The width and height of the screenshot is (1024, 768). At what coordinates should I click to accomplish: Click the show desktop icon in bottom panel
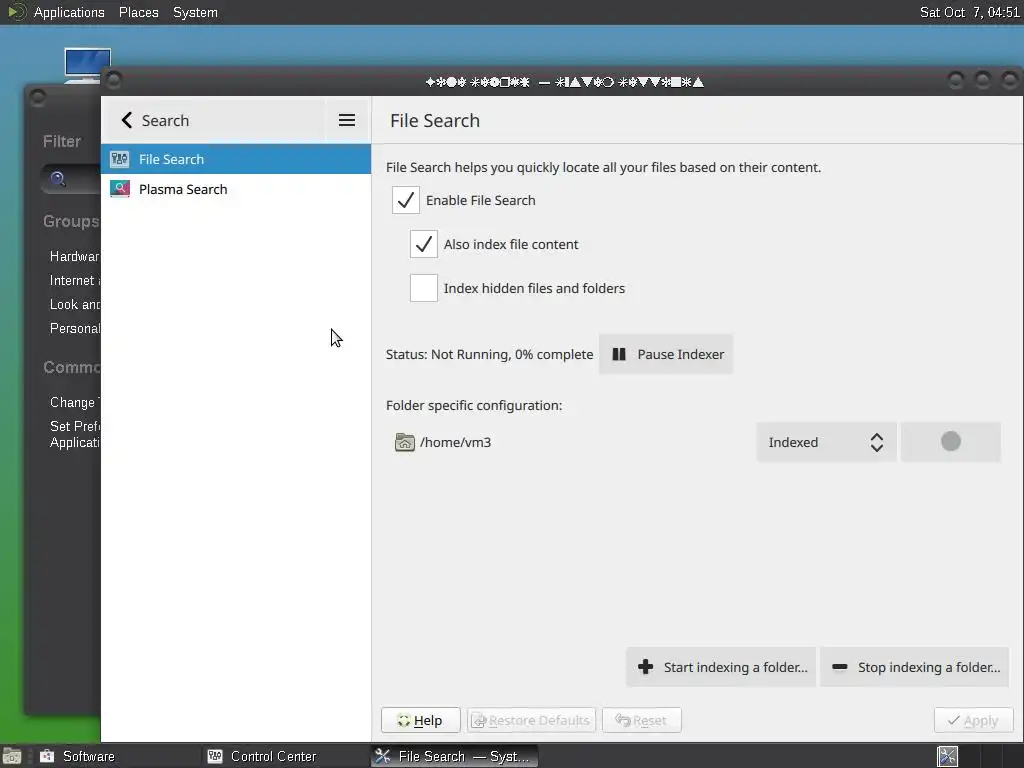coord(12,756)
